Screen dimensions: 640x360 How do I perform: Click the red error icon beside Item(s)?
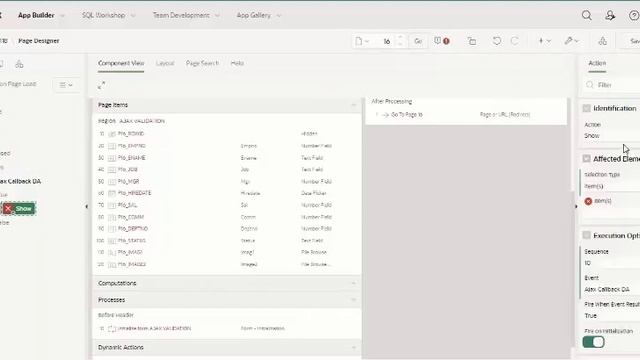[588, 201]
